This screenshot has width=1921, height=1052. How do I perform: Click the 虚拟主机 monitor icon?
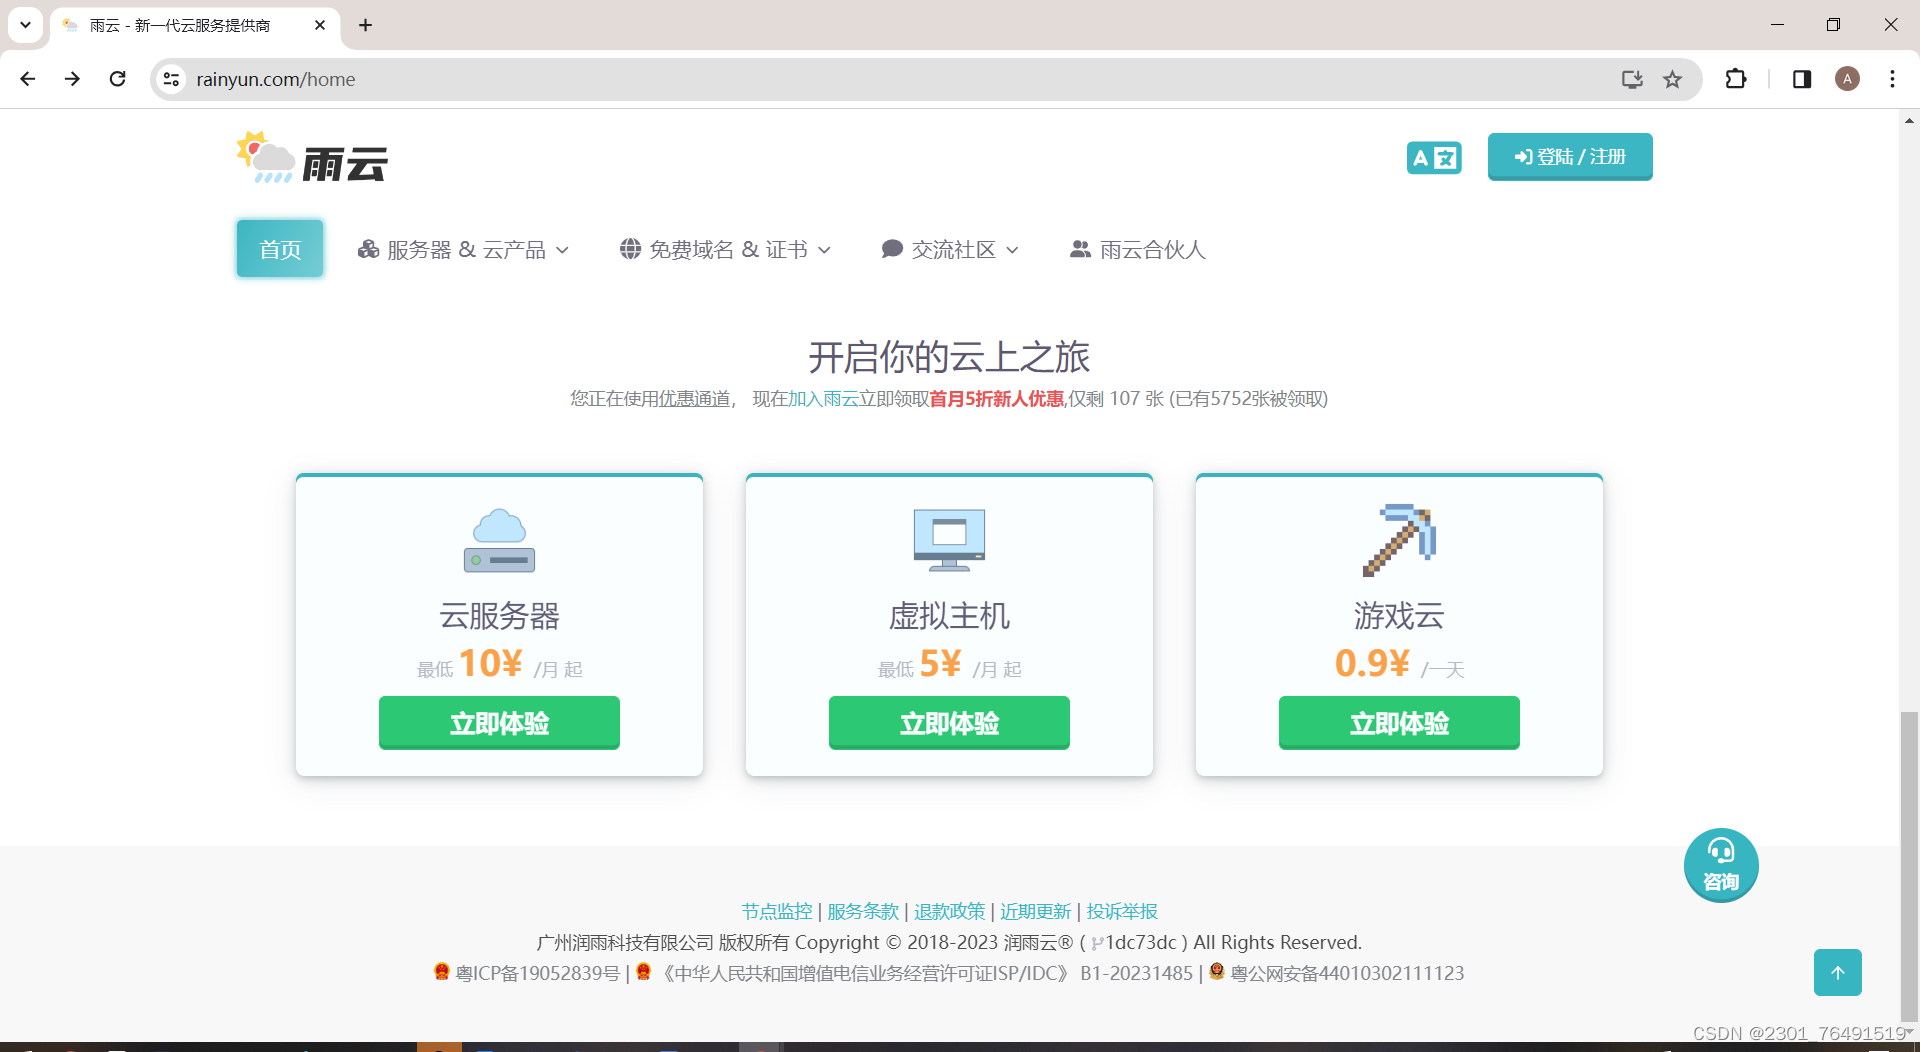949,540
